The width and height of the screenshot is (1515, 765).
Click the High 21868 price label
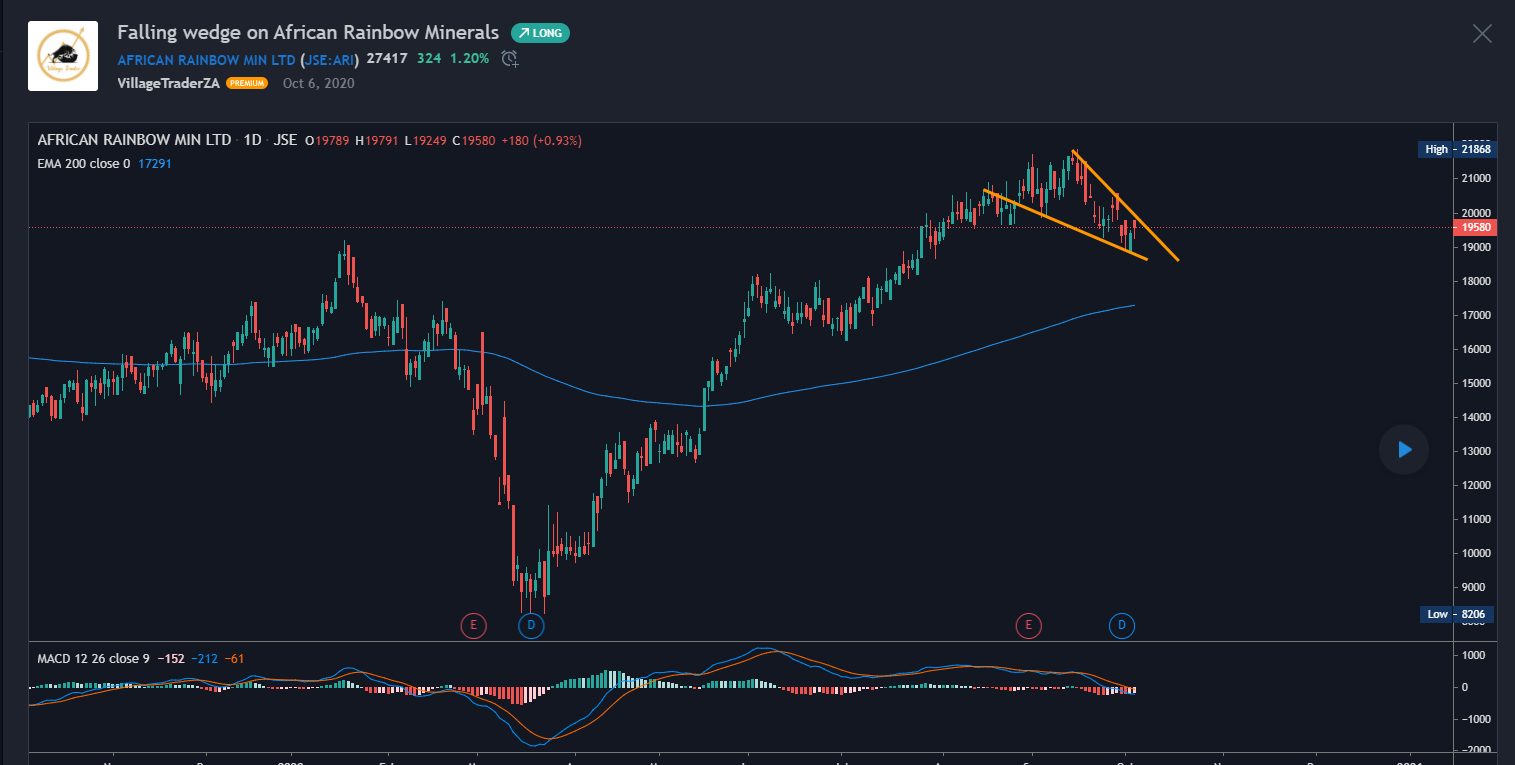1456,149
